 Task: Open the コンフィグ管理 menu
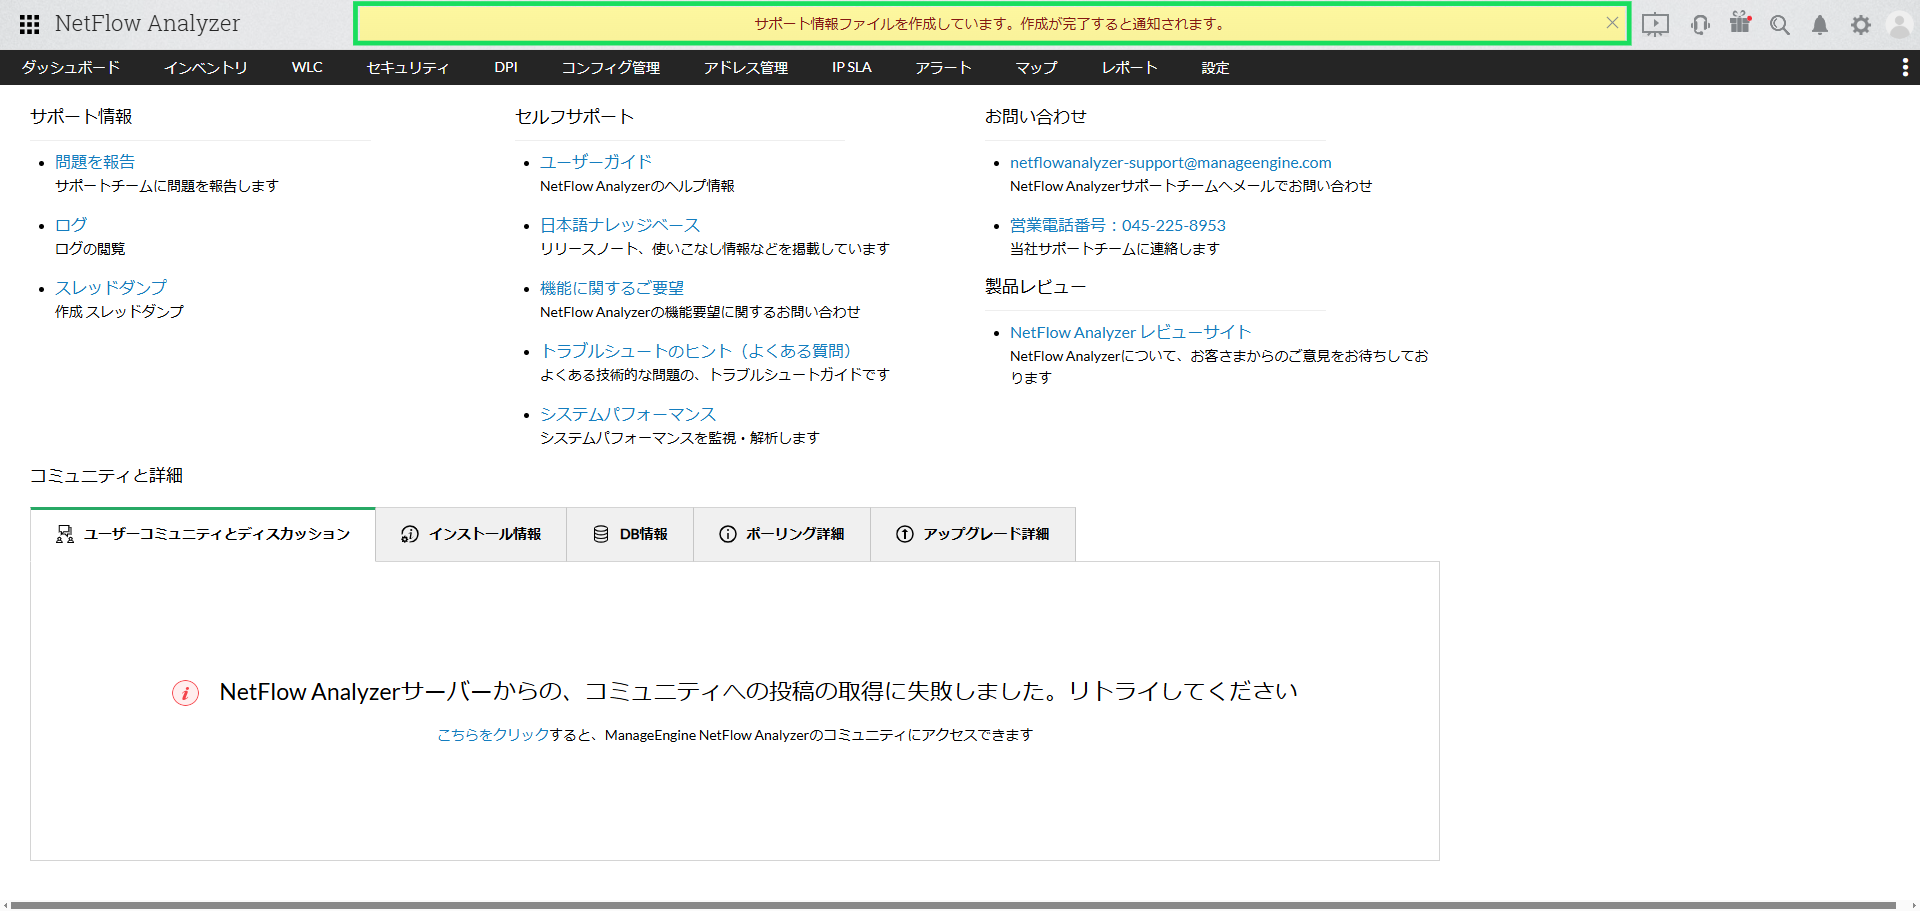(x=610, y=67)
